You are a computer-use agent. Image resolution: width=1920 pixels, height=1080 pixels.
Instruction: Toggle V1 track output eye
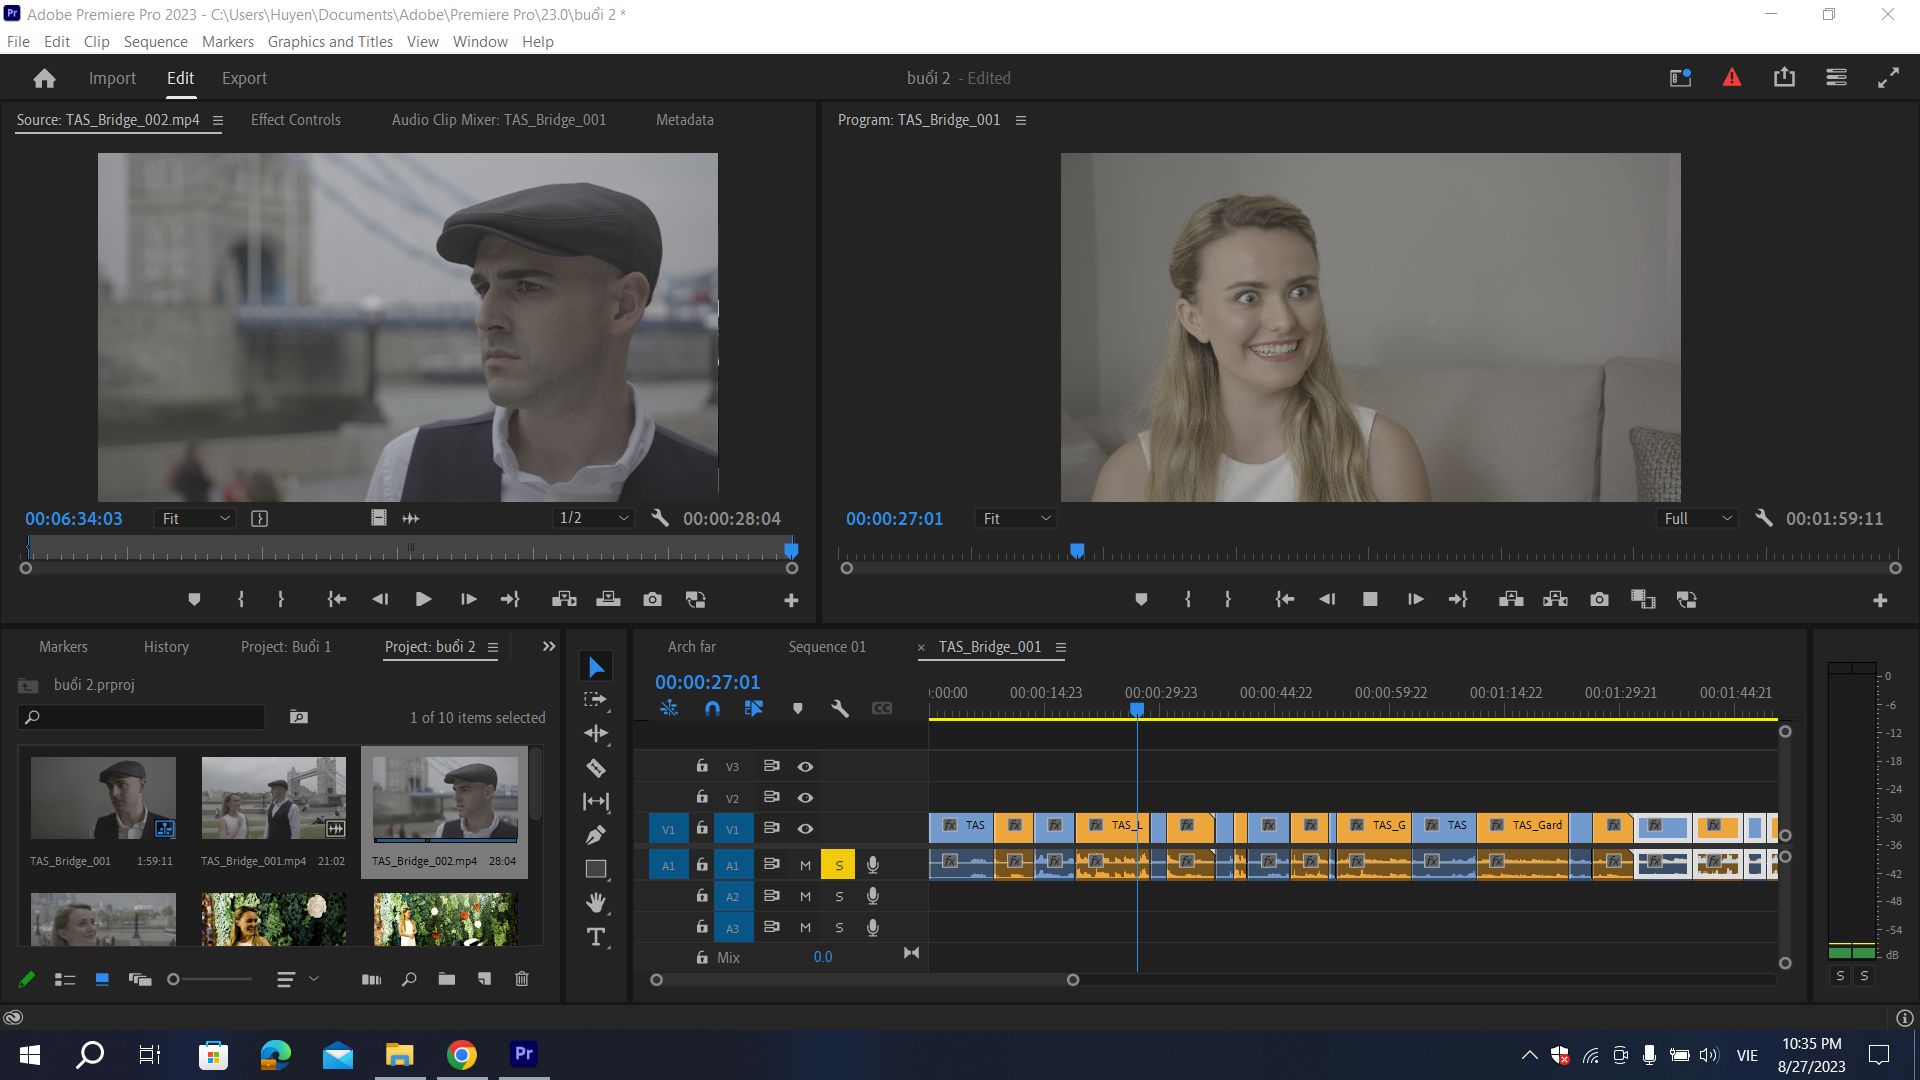[x=805, y=828]
